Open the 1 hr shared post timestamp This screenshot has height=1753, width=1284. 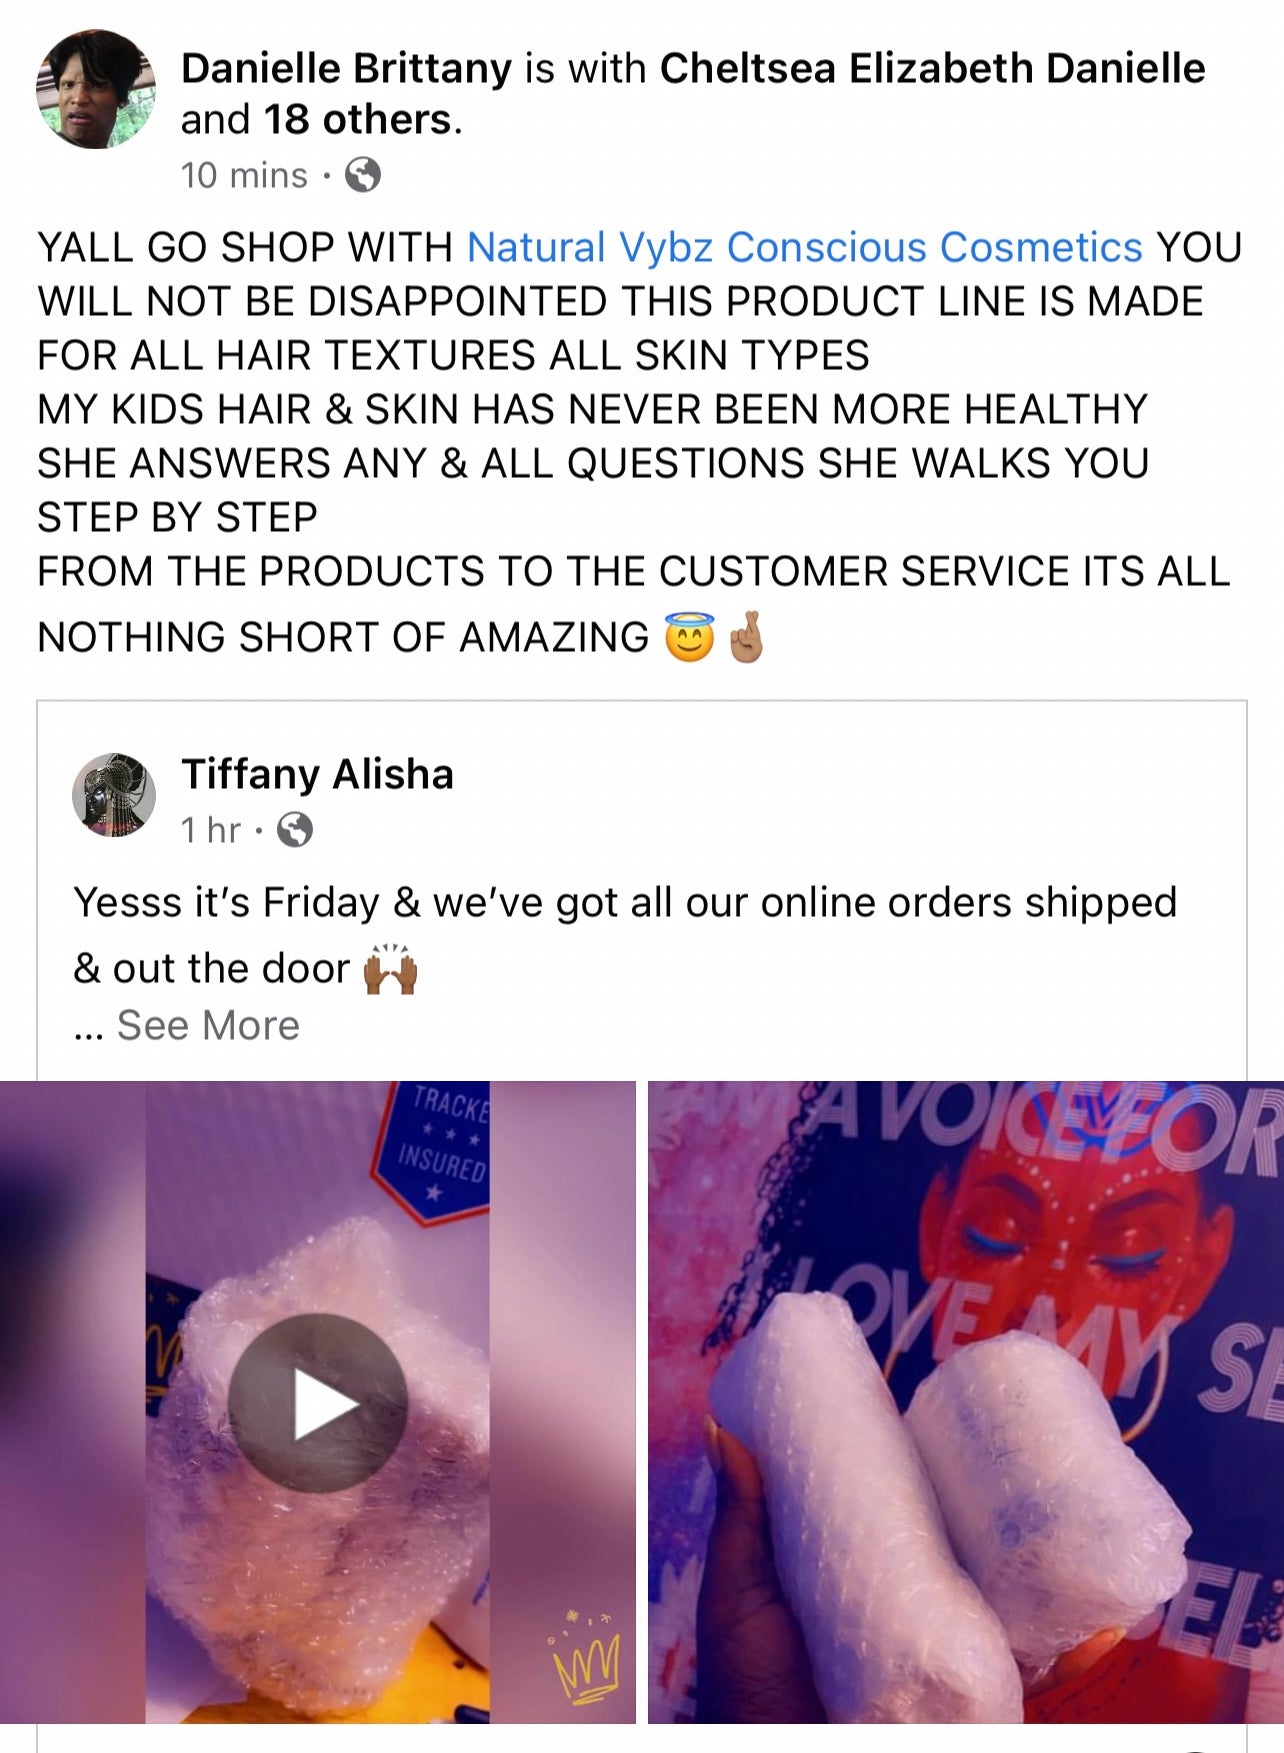tap(211, 829)
